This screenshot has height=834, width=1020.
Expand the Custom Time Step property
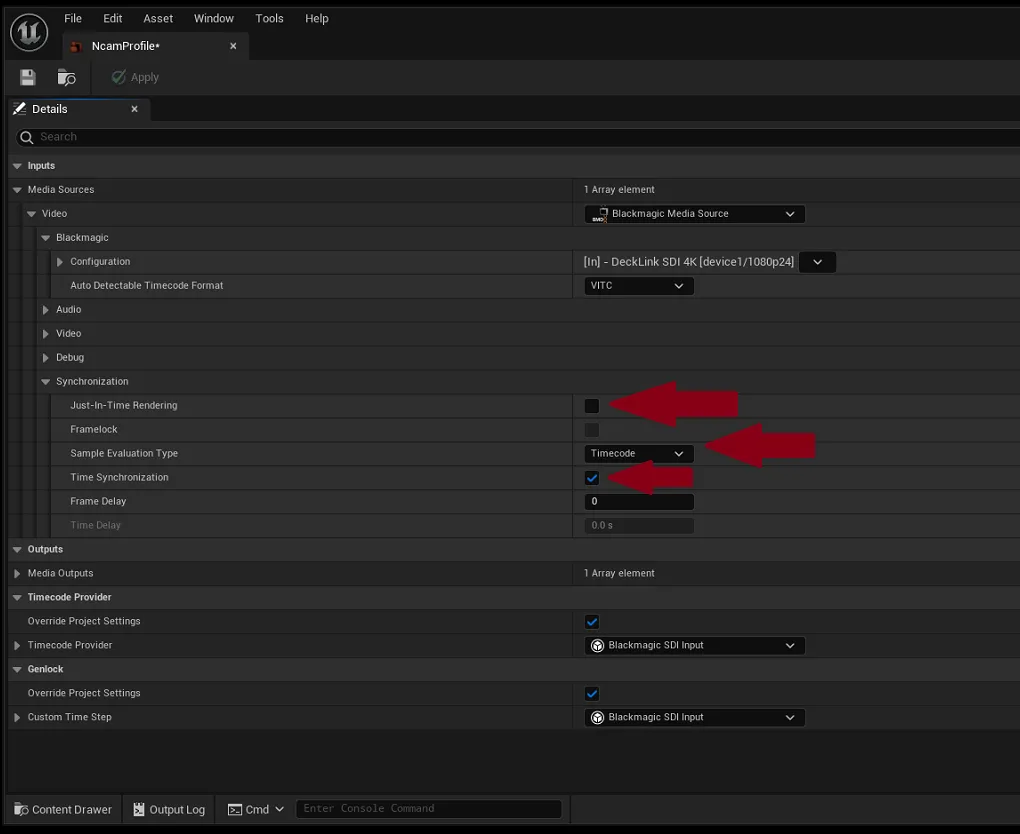(18, 718)
